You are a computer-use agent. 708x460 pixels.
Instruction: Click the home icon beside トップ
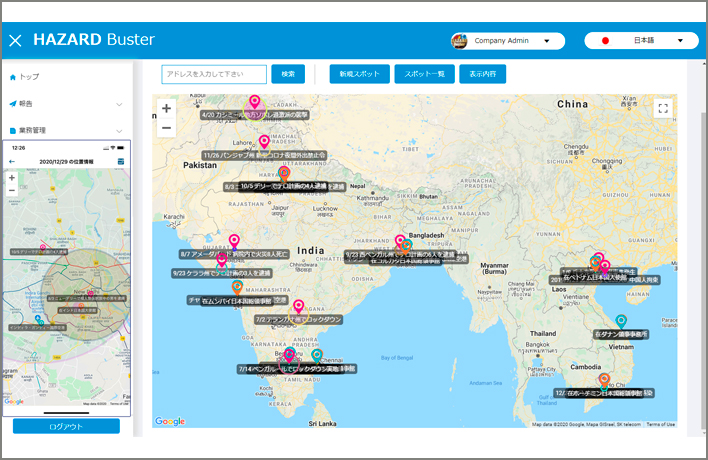tap(13, 77)
